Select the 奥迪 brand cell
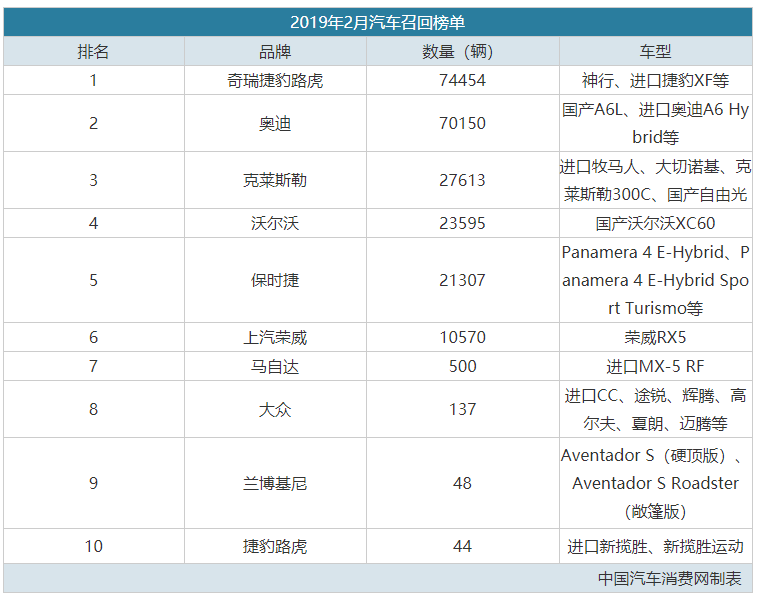 (x=275, y=123)
